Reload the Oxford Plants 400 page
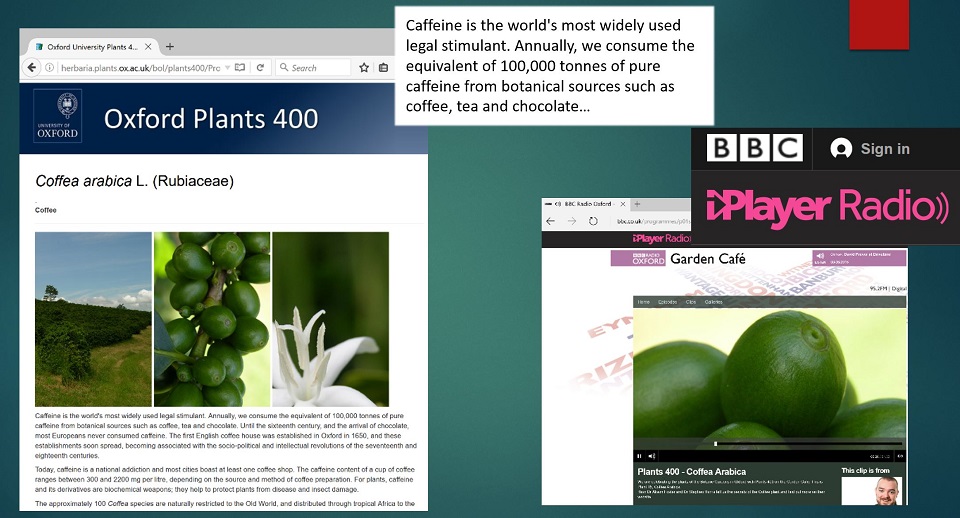960x518 pixels. click(x=260, y=67)
